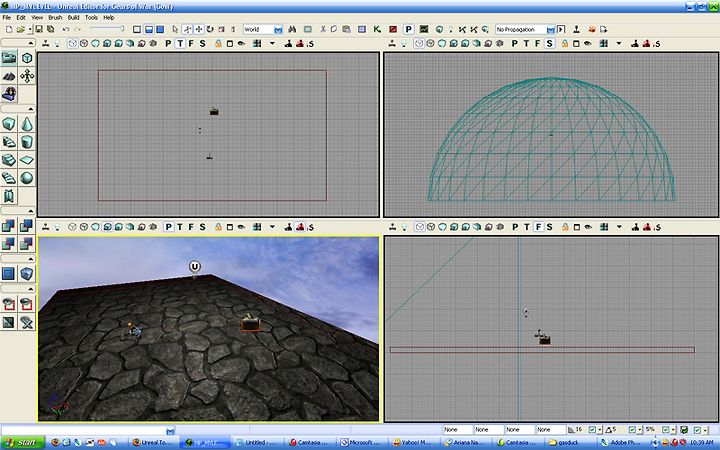Image resolution: width=720 pixels, height=450 pixels.
Task: Switch to Unreal To... taskbar window
Action: [x=152, y=443]
